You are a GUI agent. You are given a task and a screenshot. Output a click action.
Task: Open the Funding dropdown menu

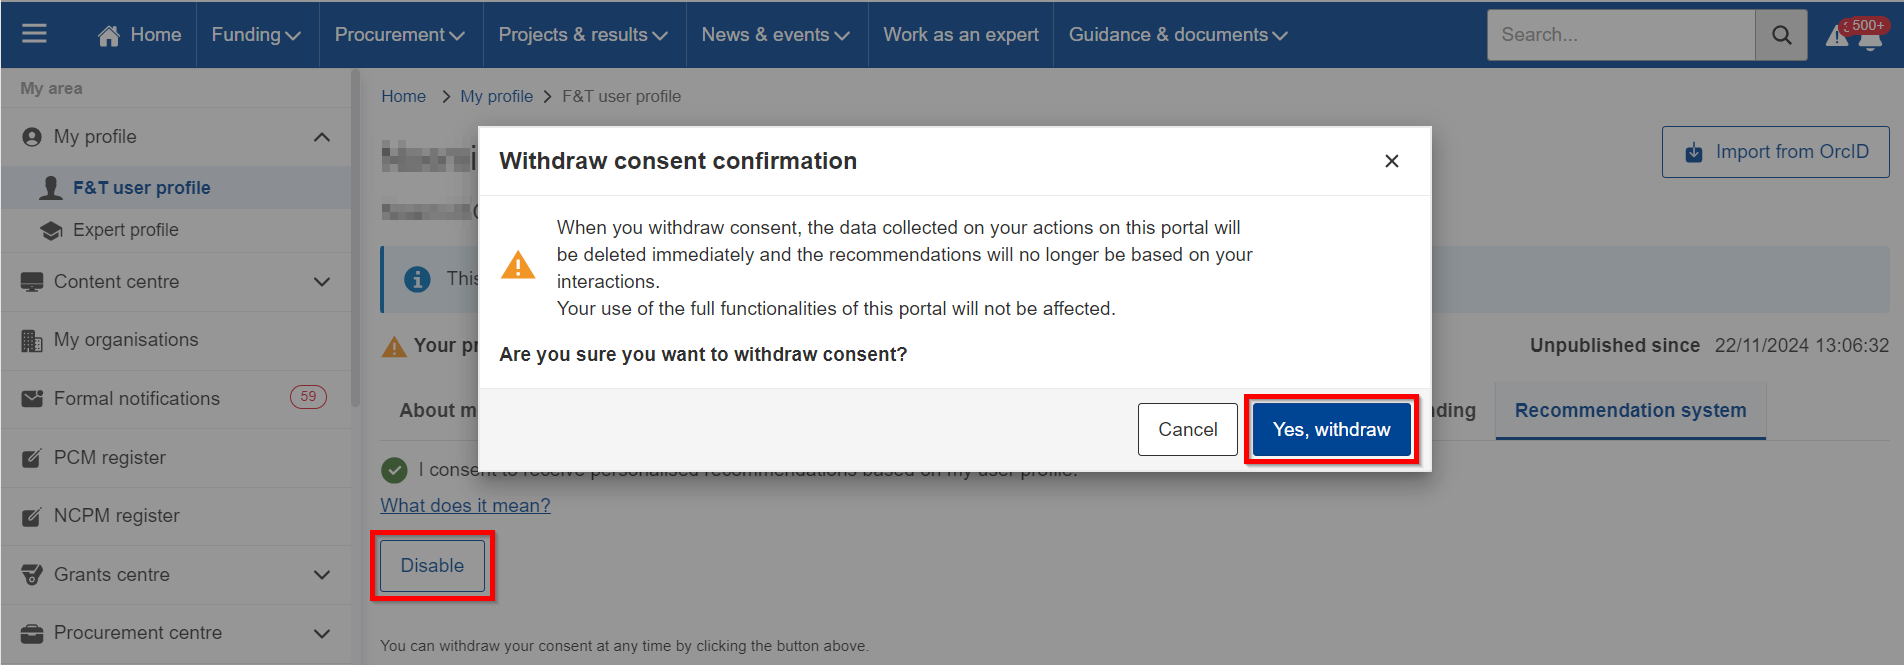[256, 34]
